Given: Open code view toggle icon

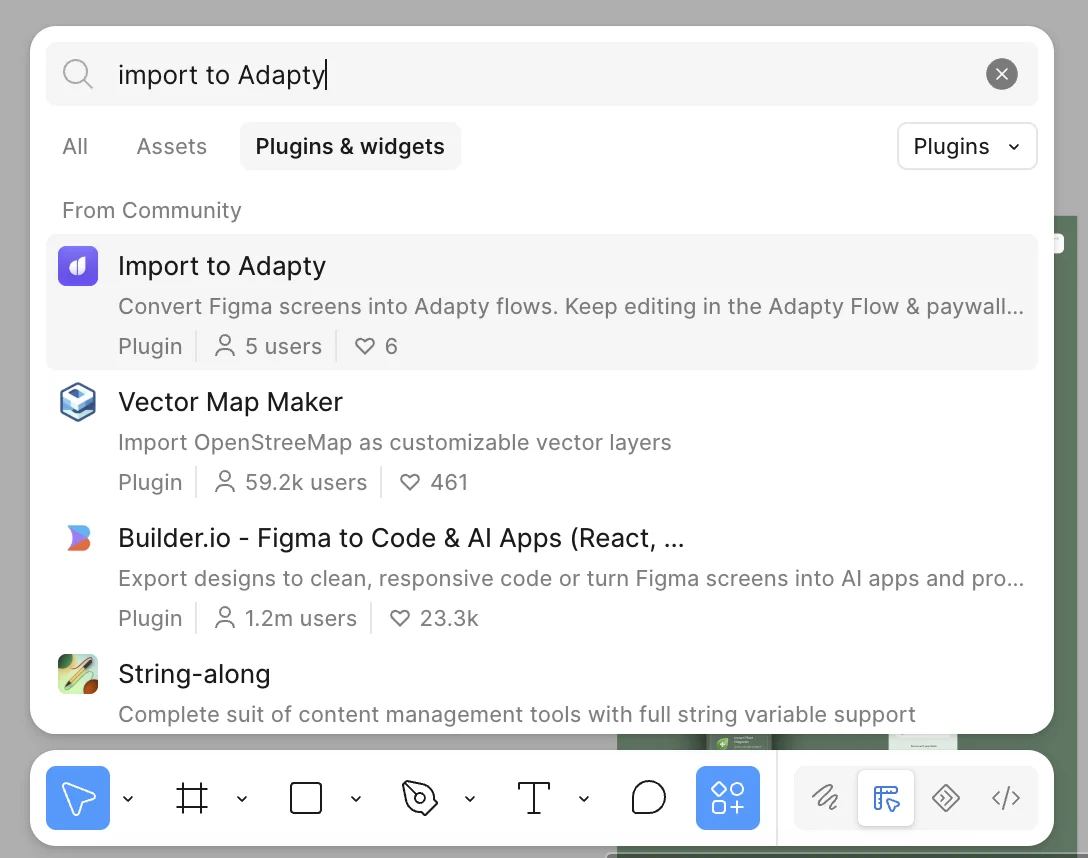Looking at the screenshot, I should pos(1006,798).
